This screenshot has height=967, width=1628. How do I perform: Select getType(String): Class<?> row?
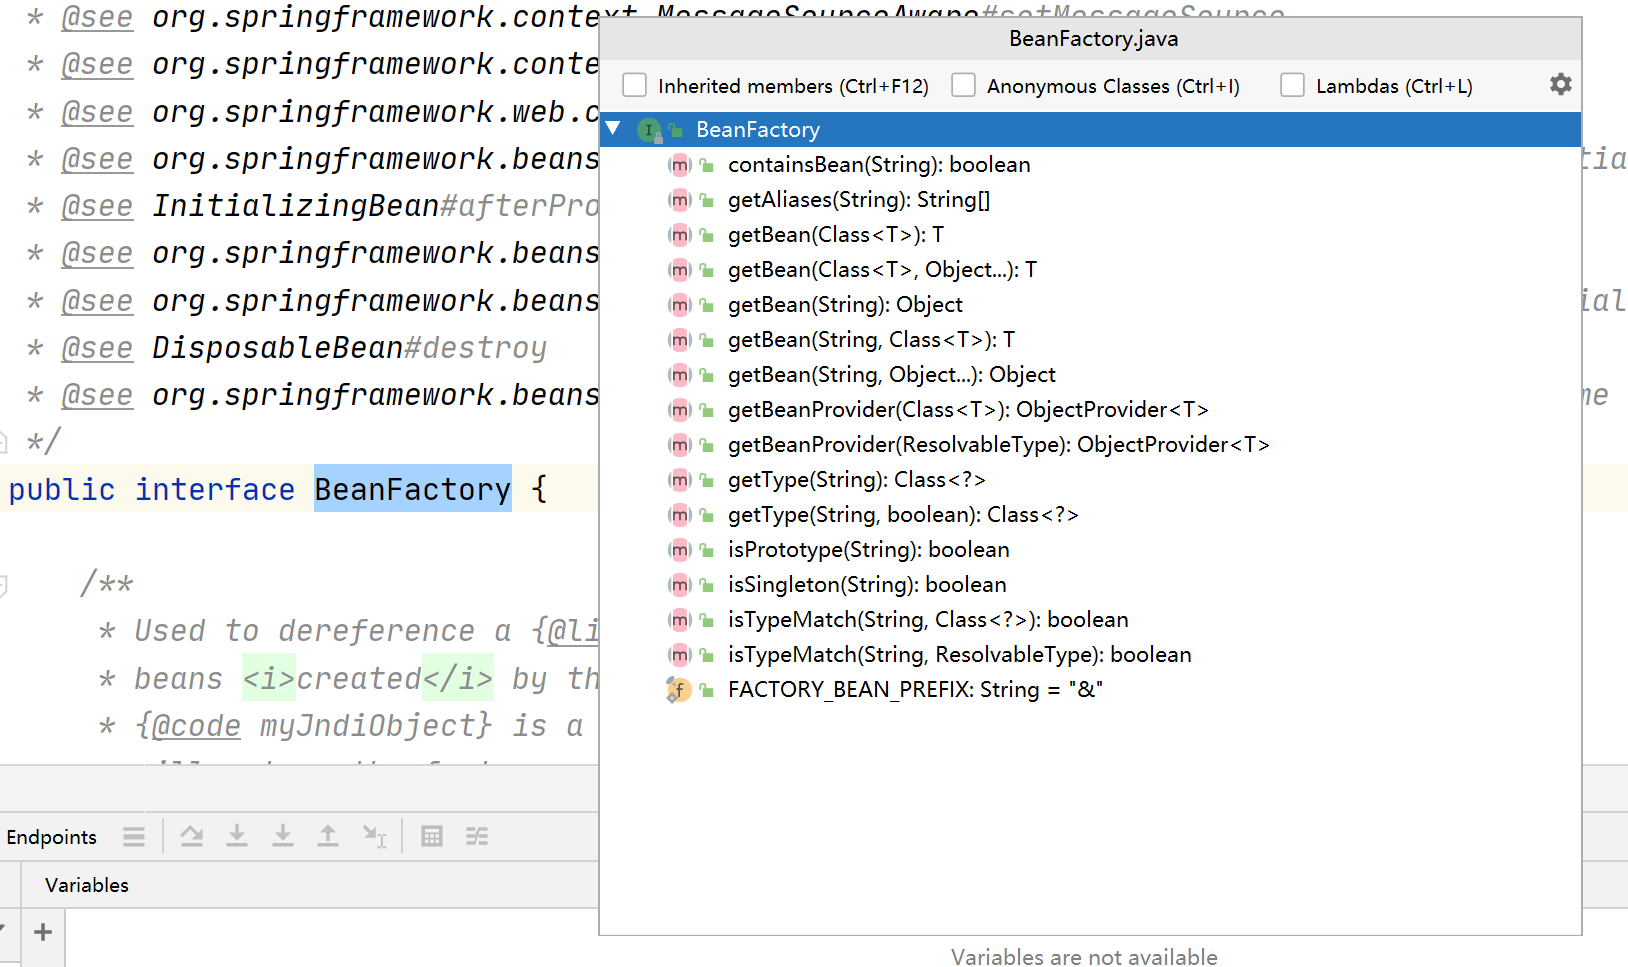click(x=1090, y=480)
